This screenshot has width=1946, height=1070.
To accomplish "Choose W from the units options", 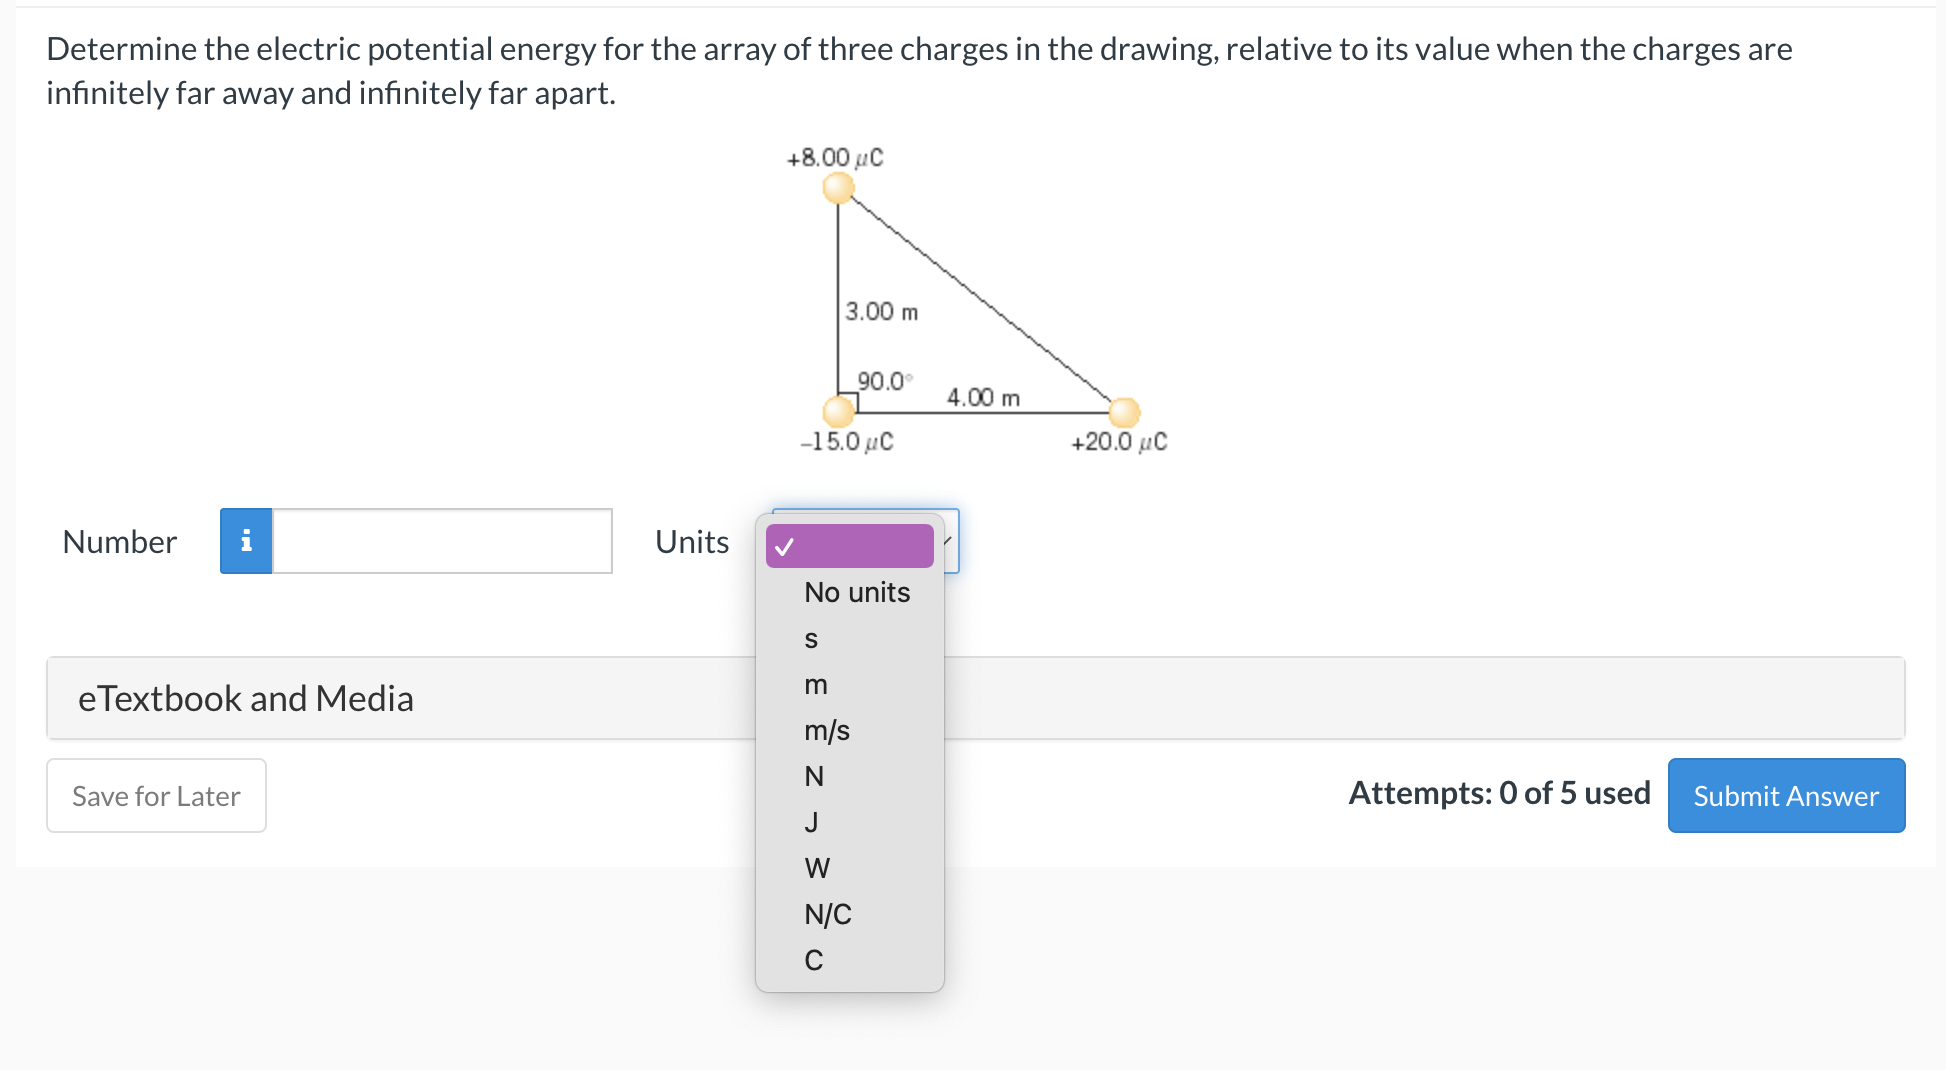I will point(818,867).
